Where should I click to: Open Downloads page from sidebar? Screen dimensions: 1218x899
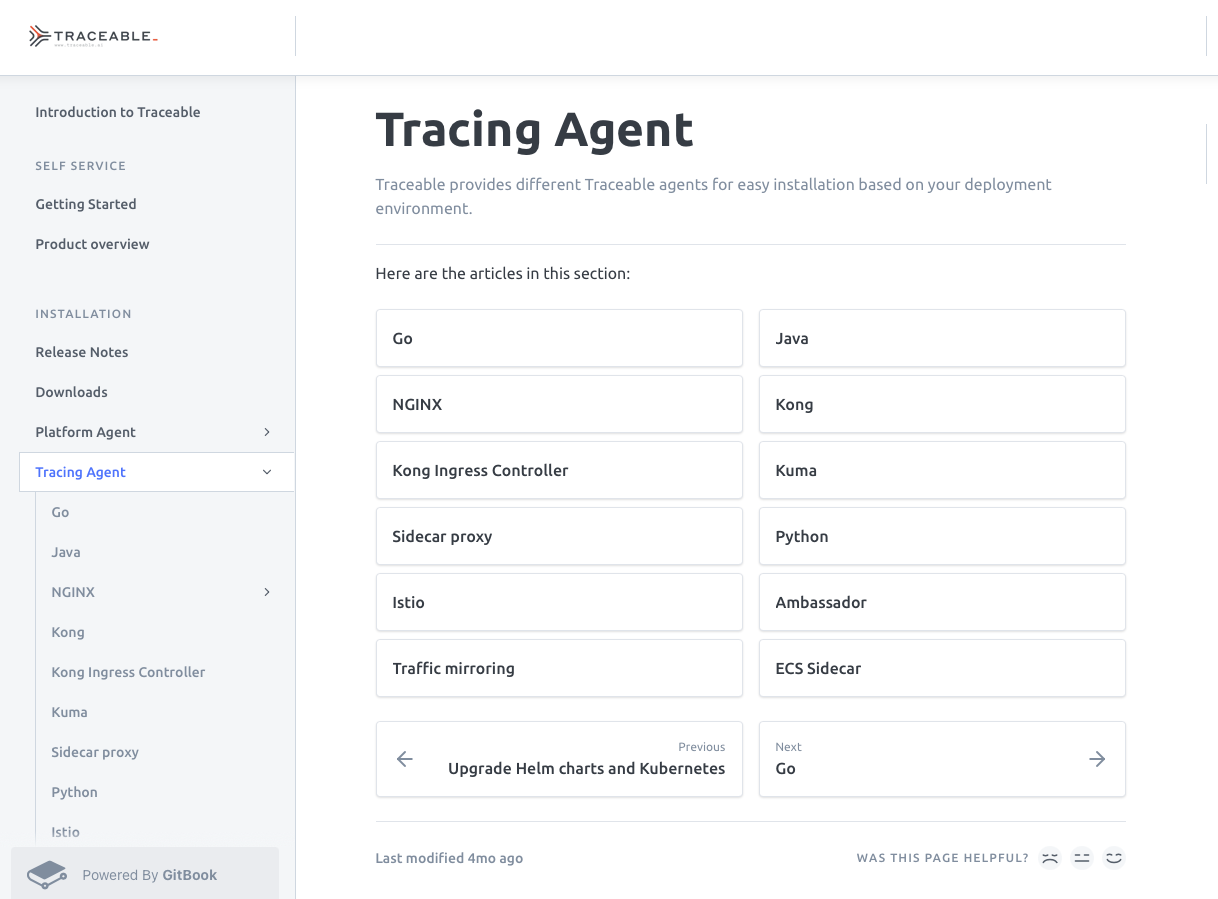tap(72, 392)
